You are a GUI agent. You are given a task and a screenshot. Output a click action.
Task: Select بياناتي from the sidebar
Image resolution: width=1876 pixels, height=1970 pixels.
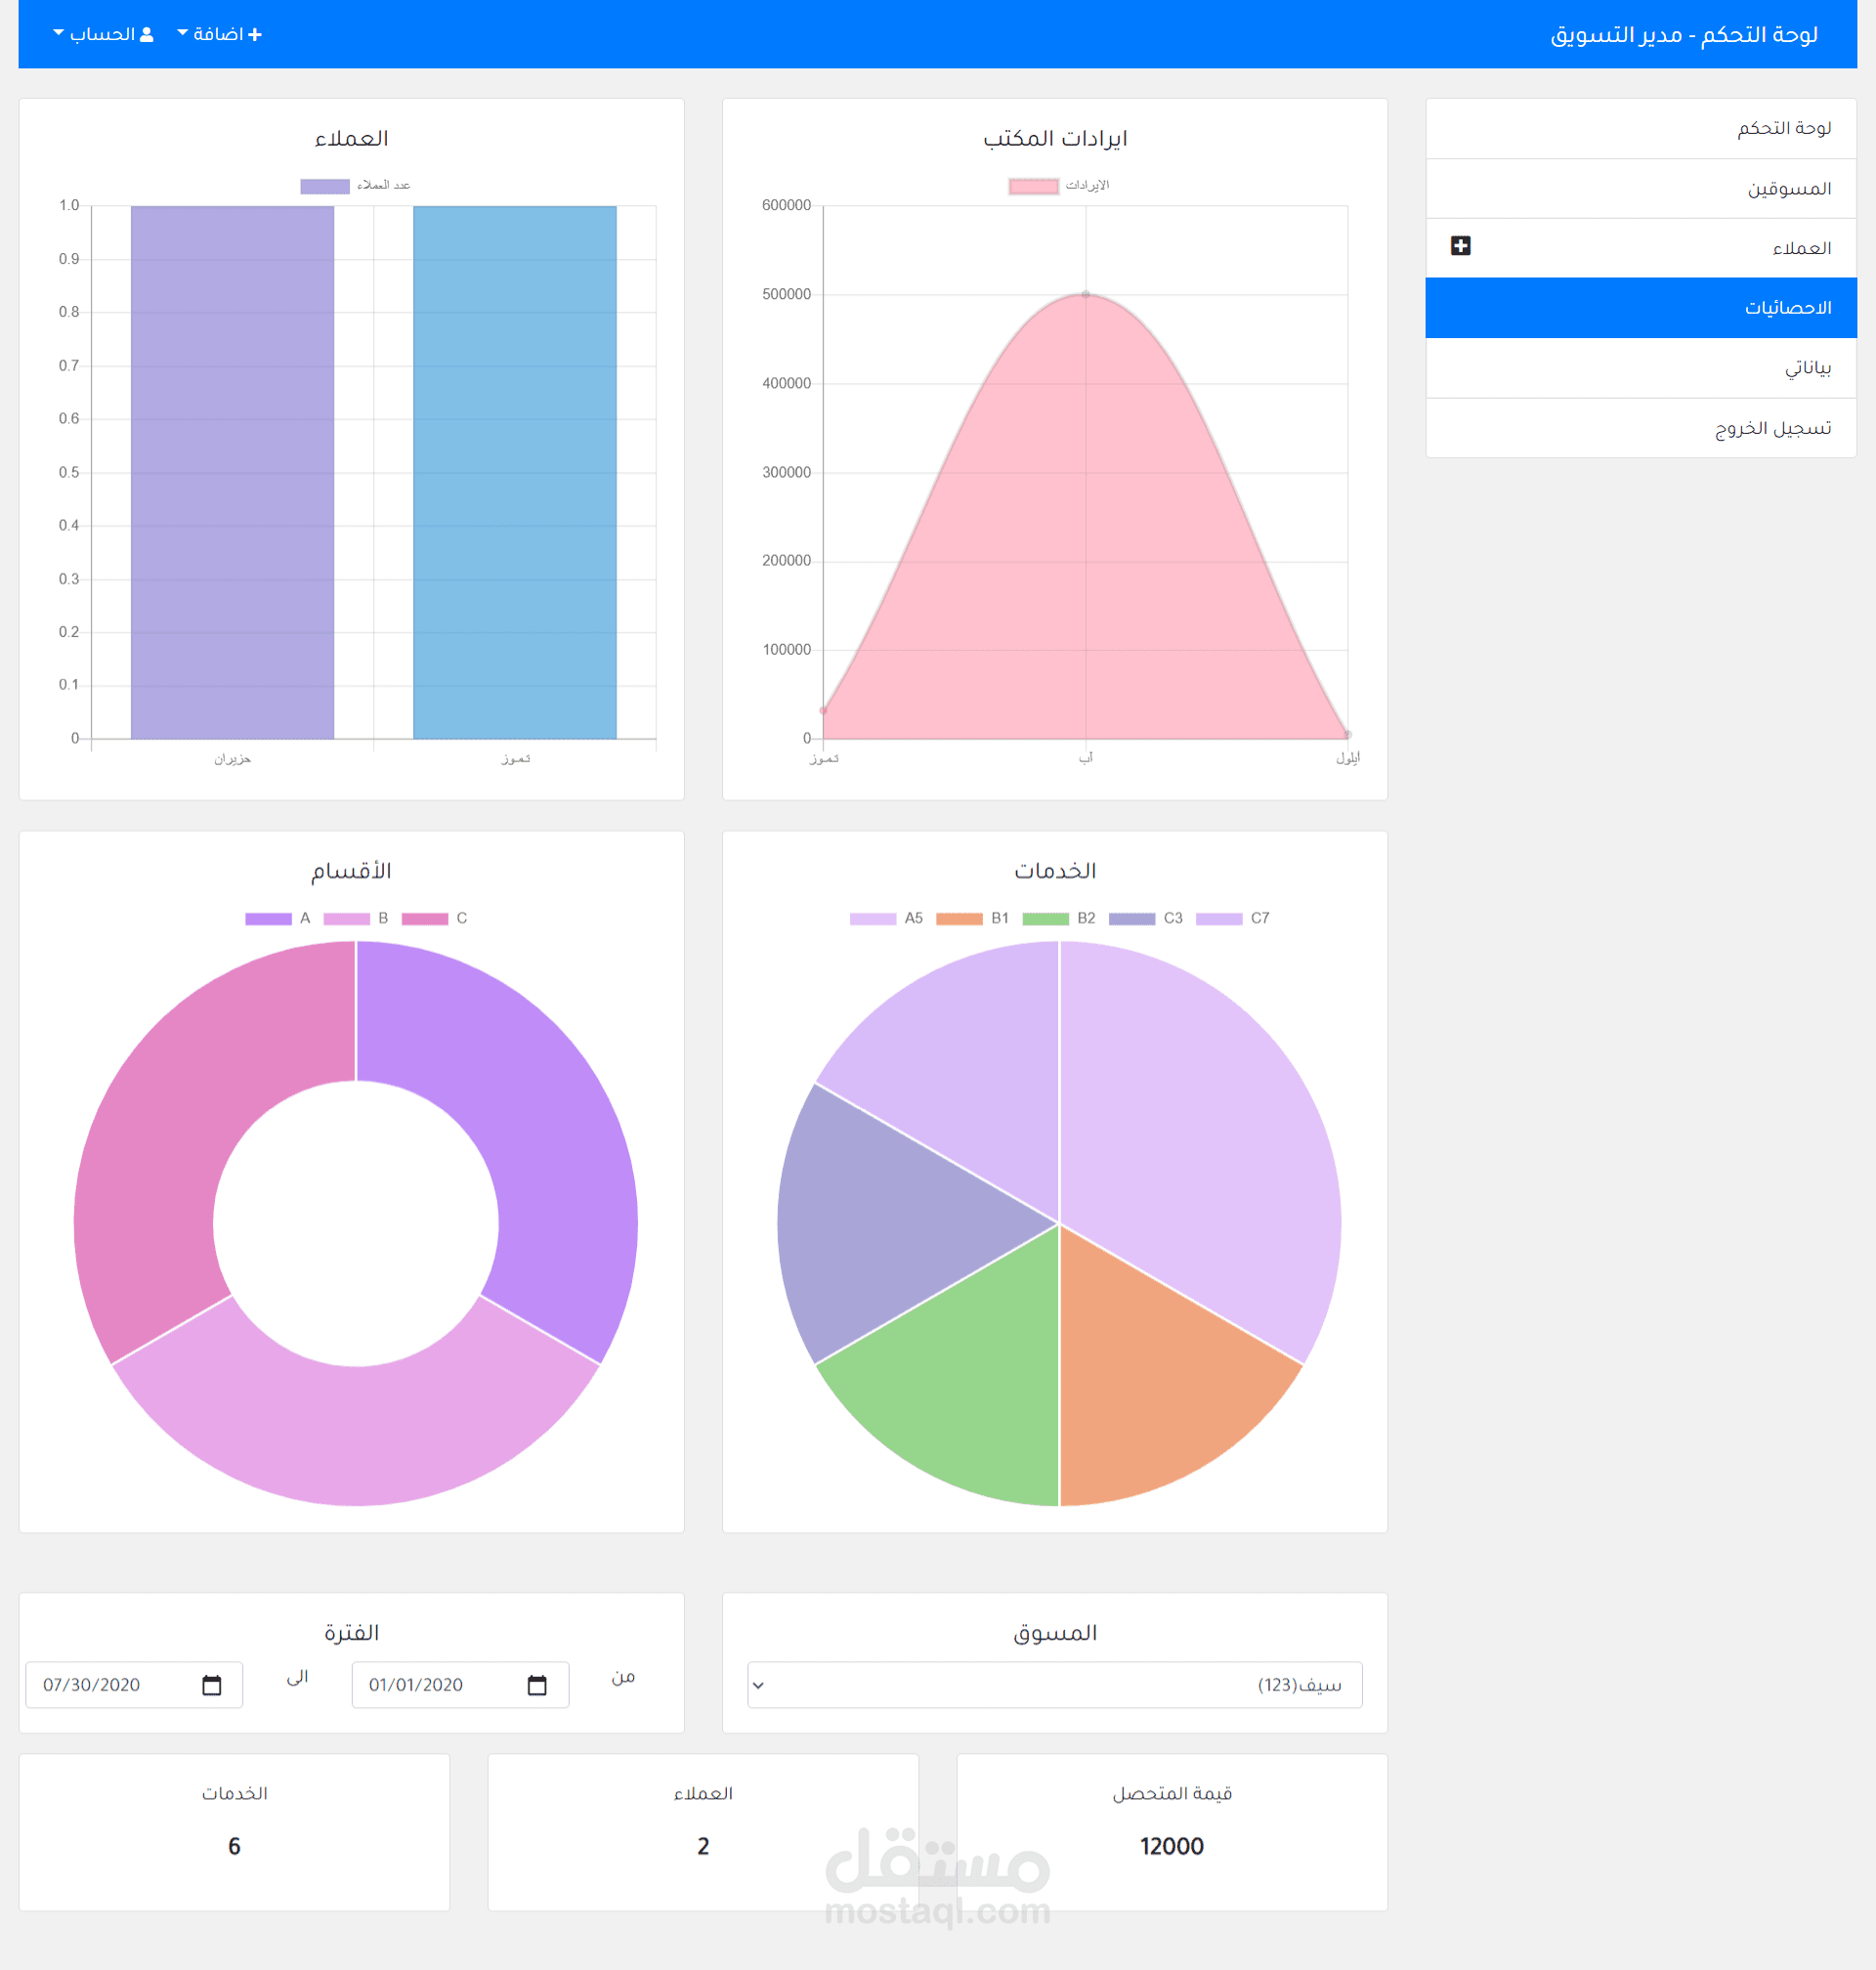pos(1807,368)
